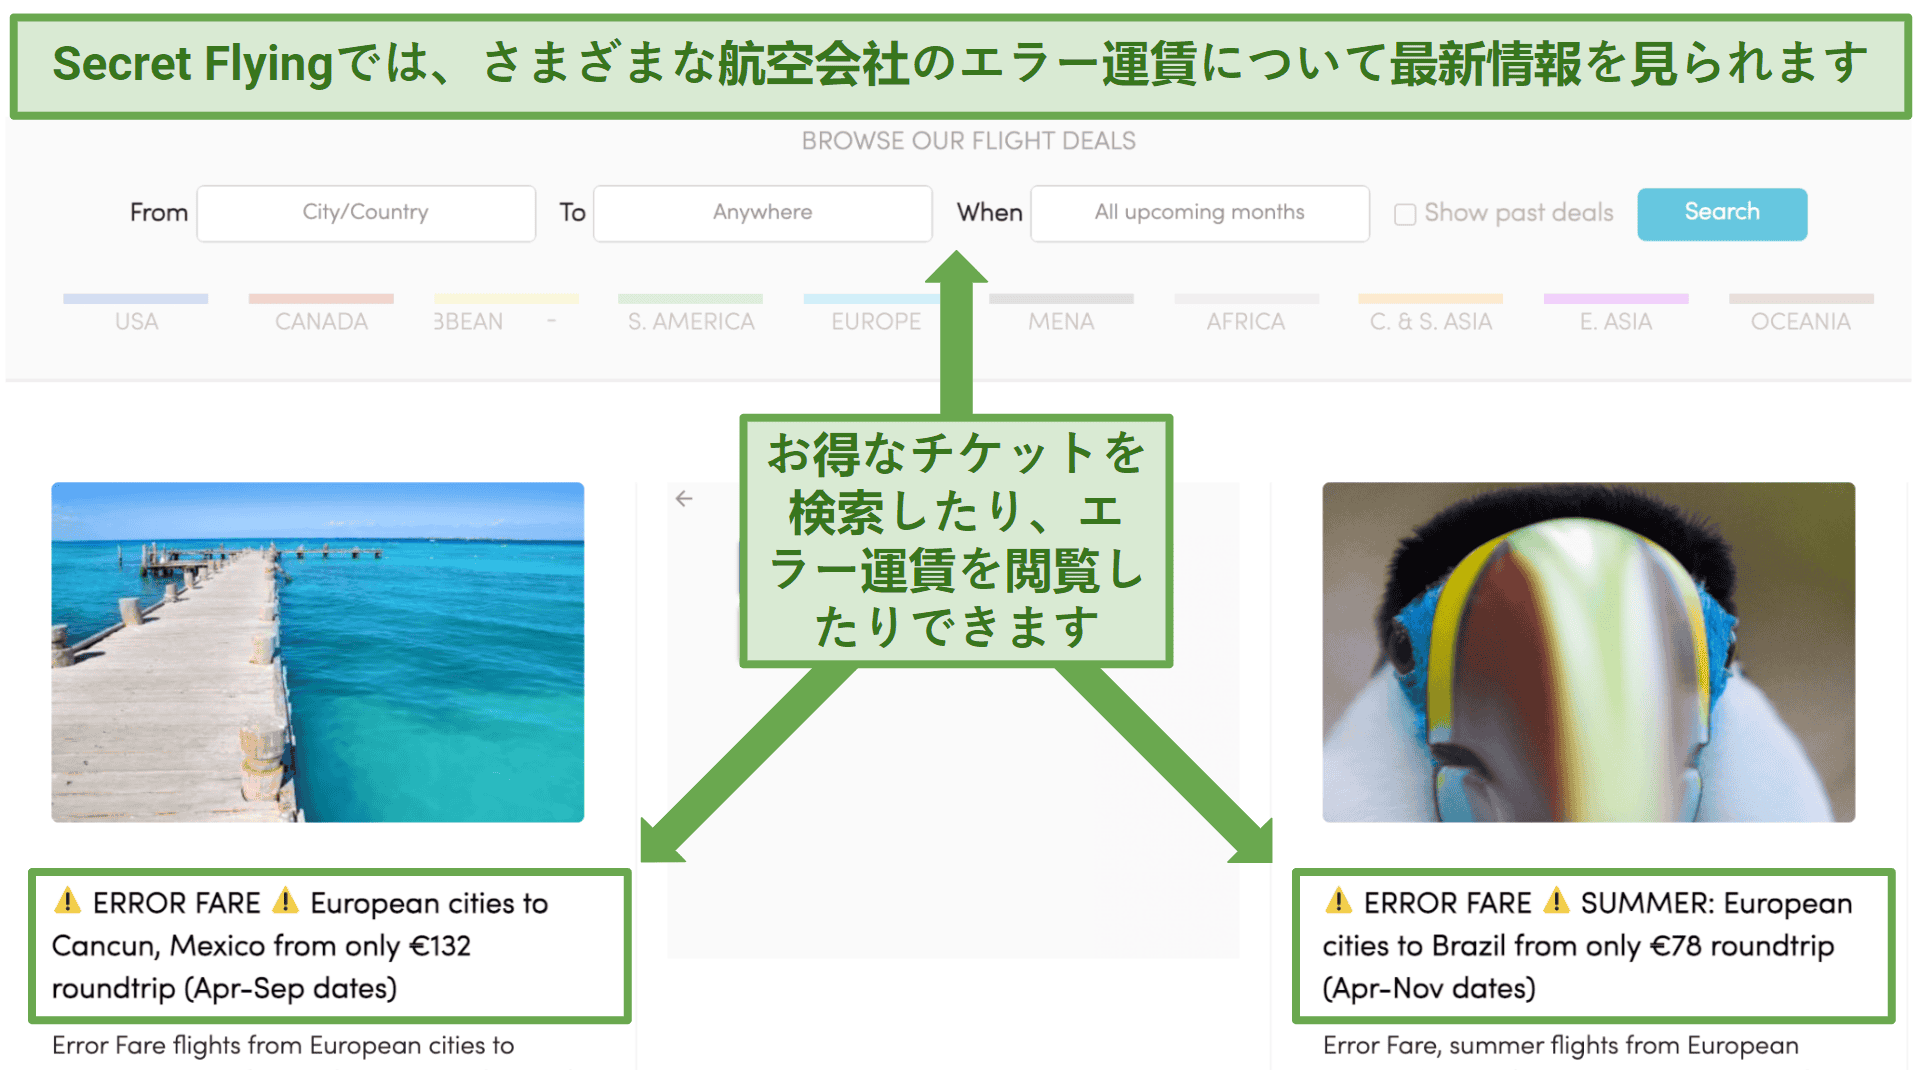This screenshot has width=1920, height=1070.
Task: Select the MENA region tab
Action: tap(1061, 314)
